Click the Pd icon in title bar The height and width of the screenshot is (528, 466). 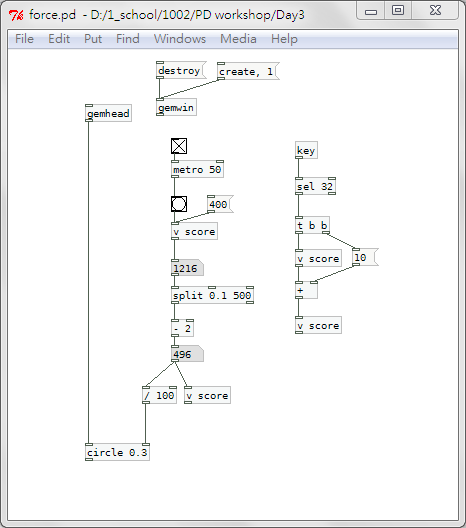[16, 15]
